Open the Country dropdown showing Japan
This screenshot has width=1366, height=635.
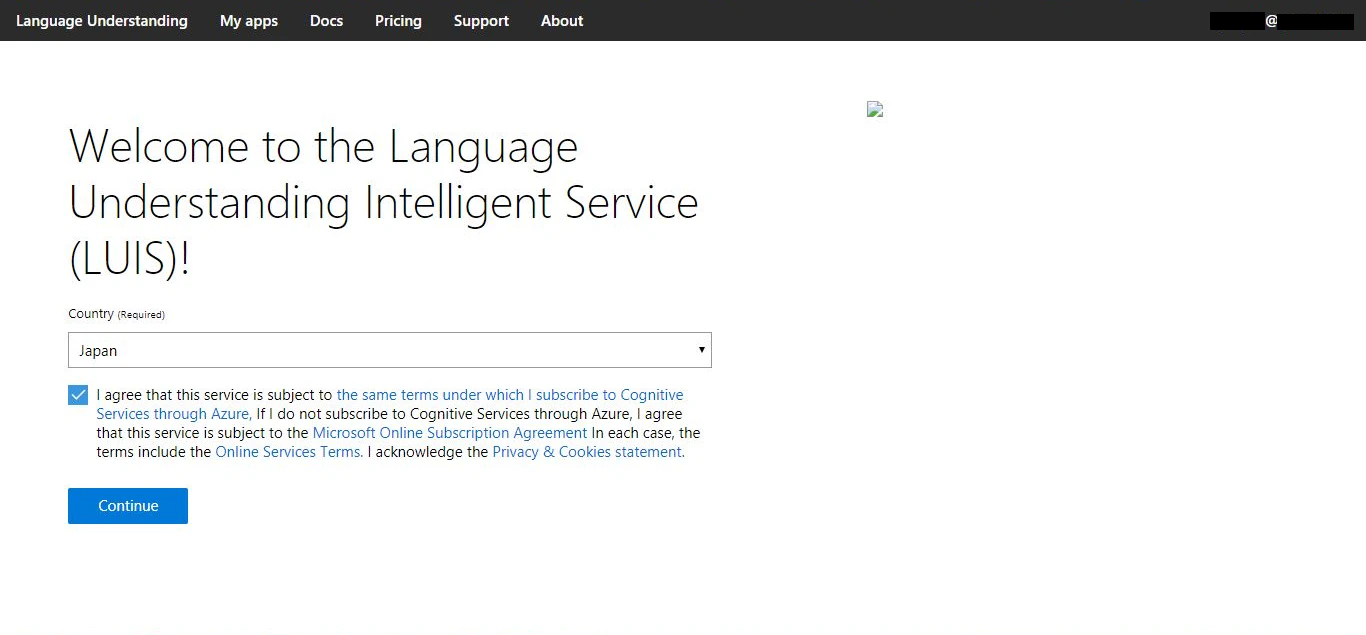(390, 350)
